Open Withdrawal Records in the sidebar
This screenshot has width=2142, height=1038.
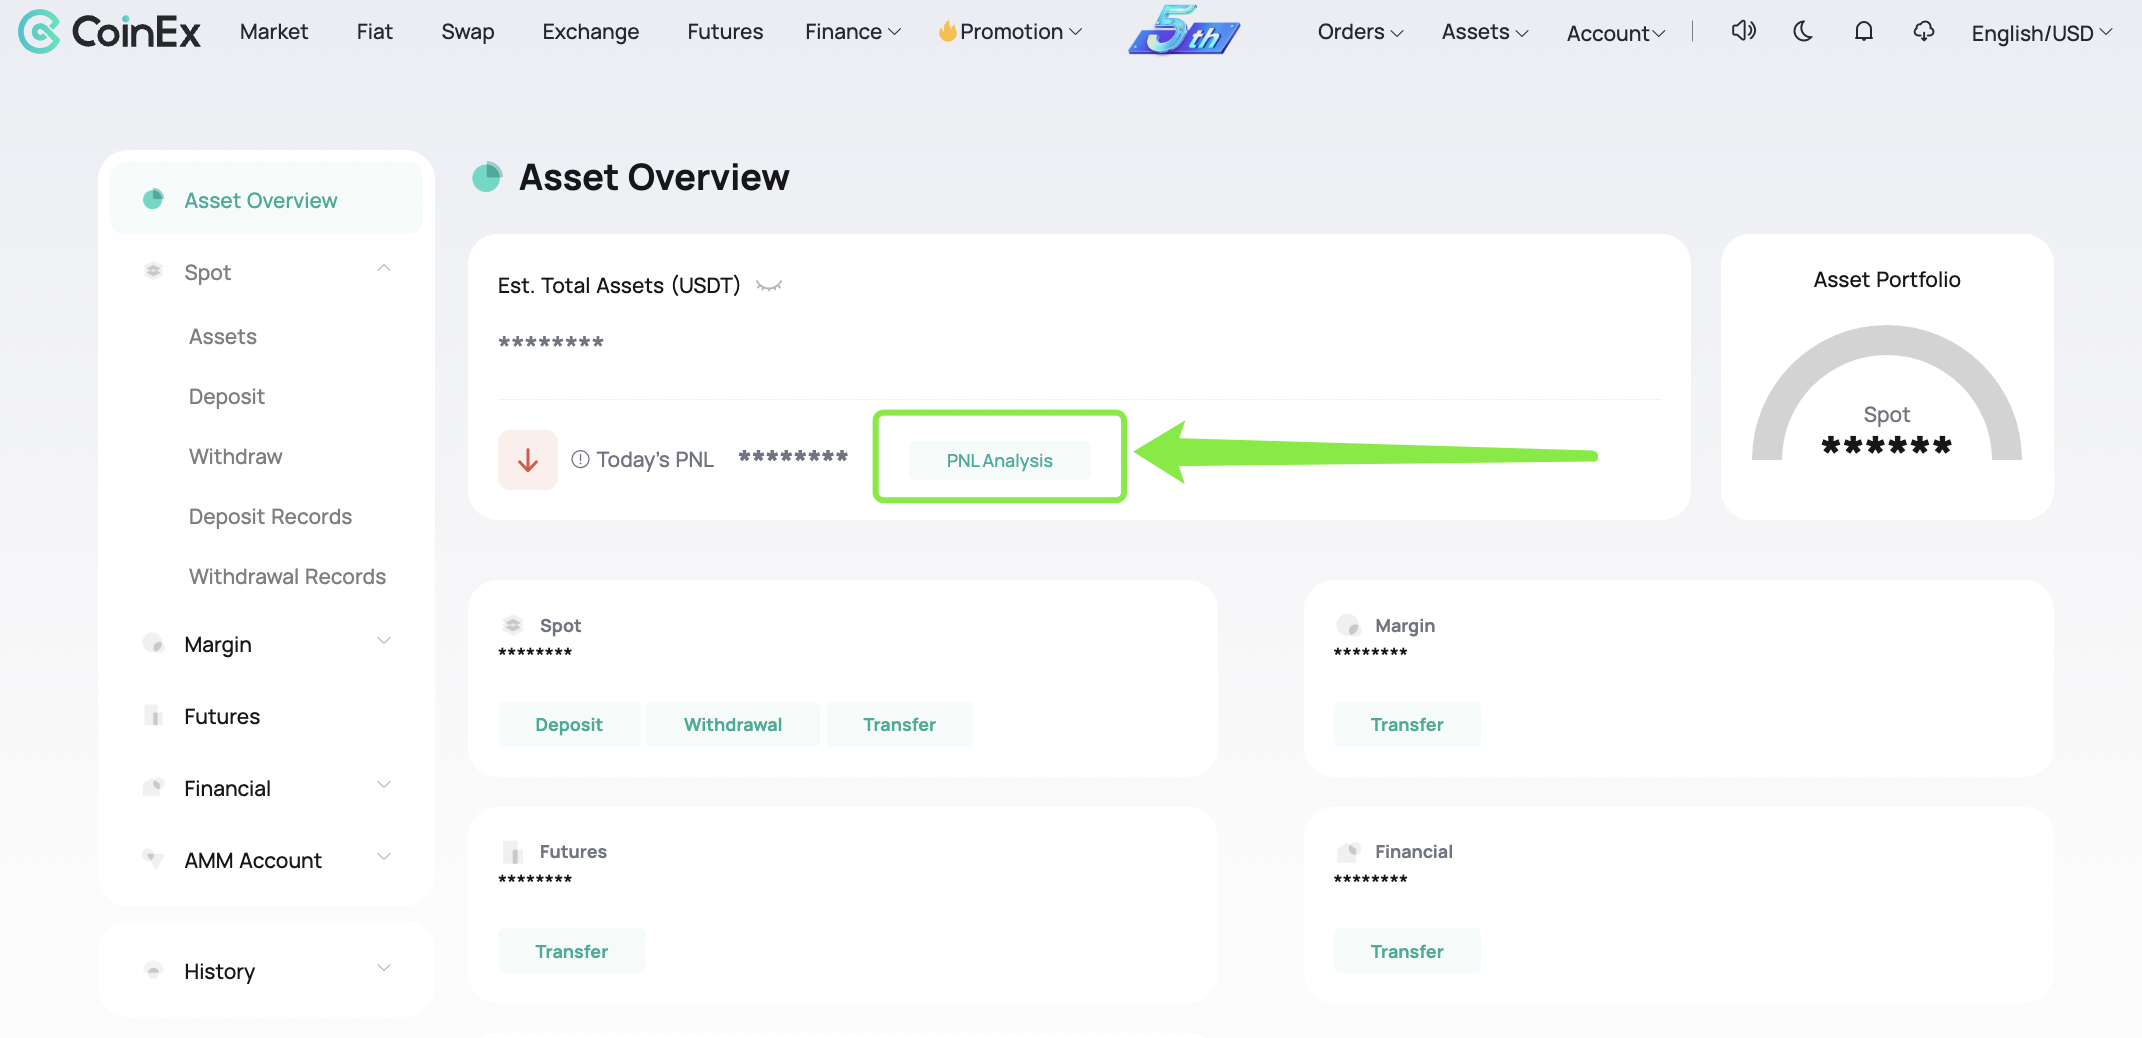[x=286, y=576]
